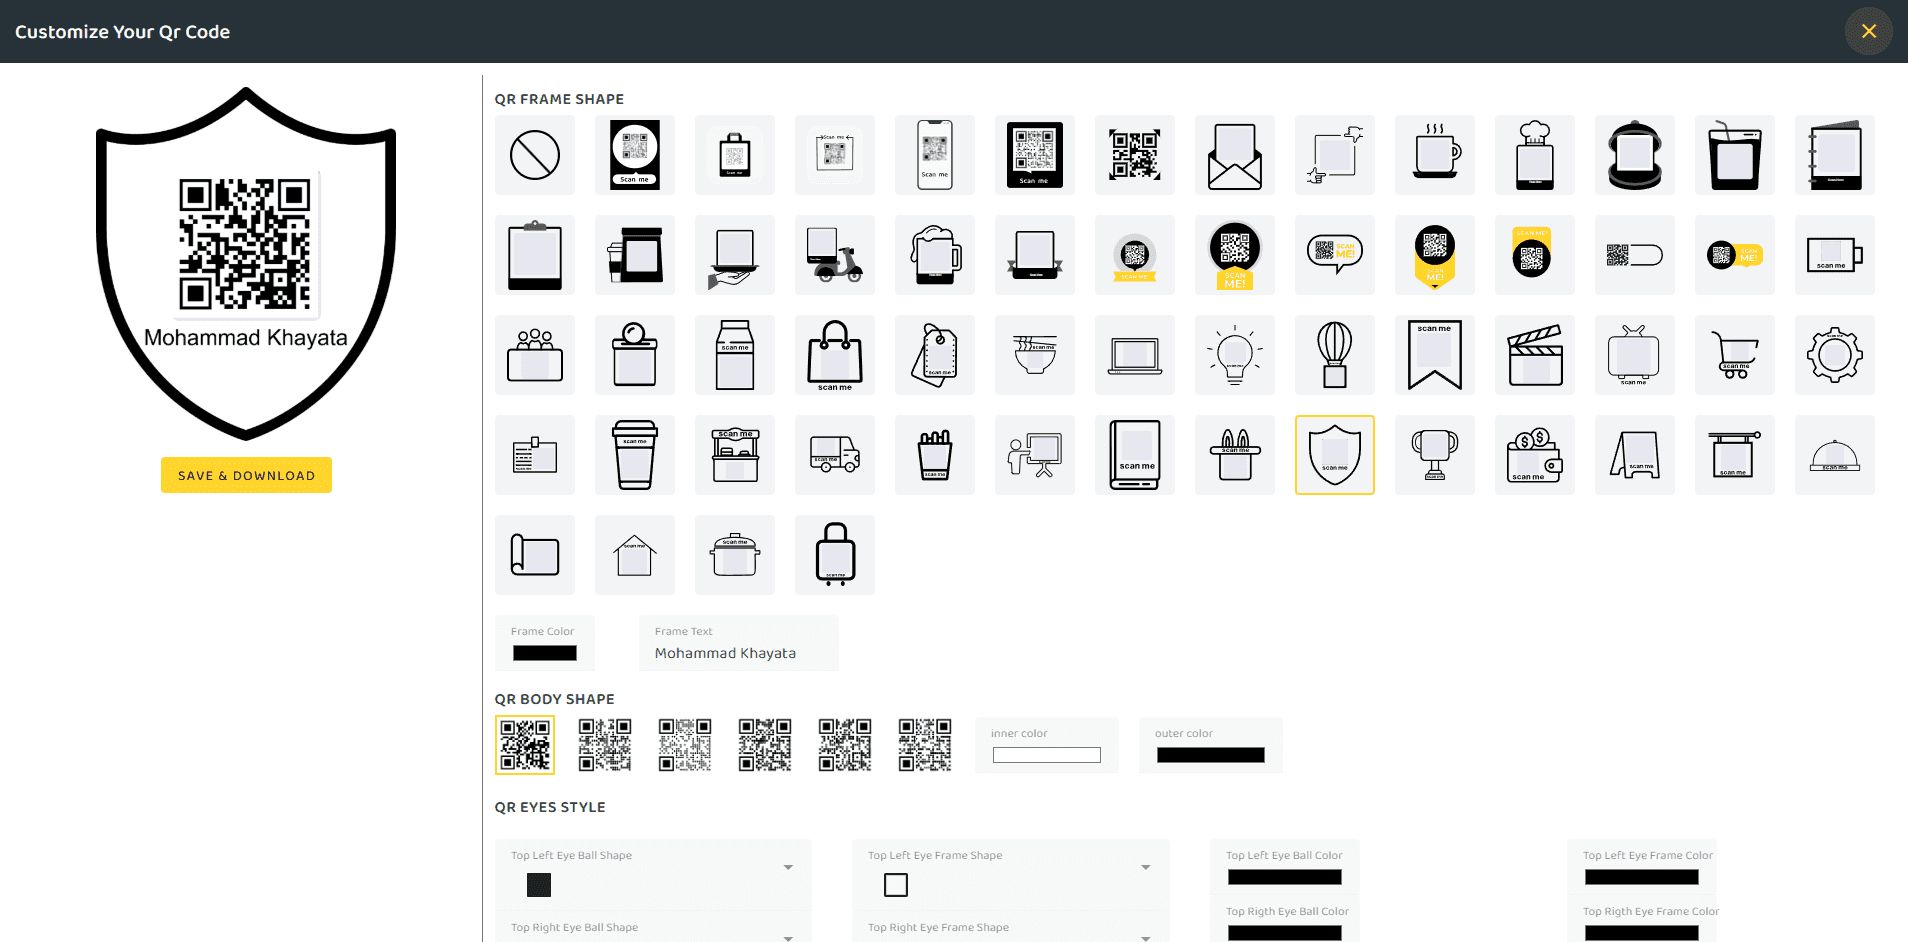This screenshot has width=1908, height=942.
Task: Select the hot air balloon frame
Action: point(1335,355)
